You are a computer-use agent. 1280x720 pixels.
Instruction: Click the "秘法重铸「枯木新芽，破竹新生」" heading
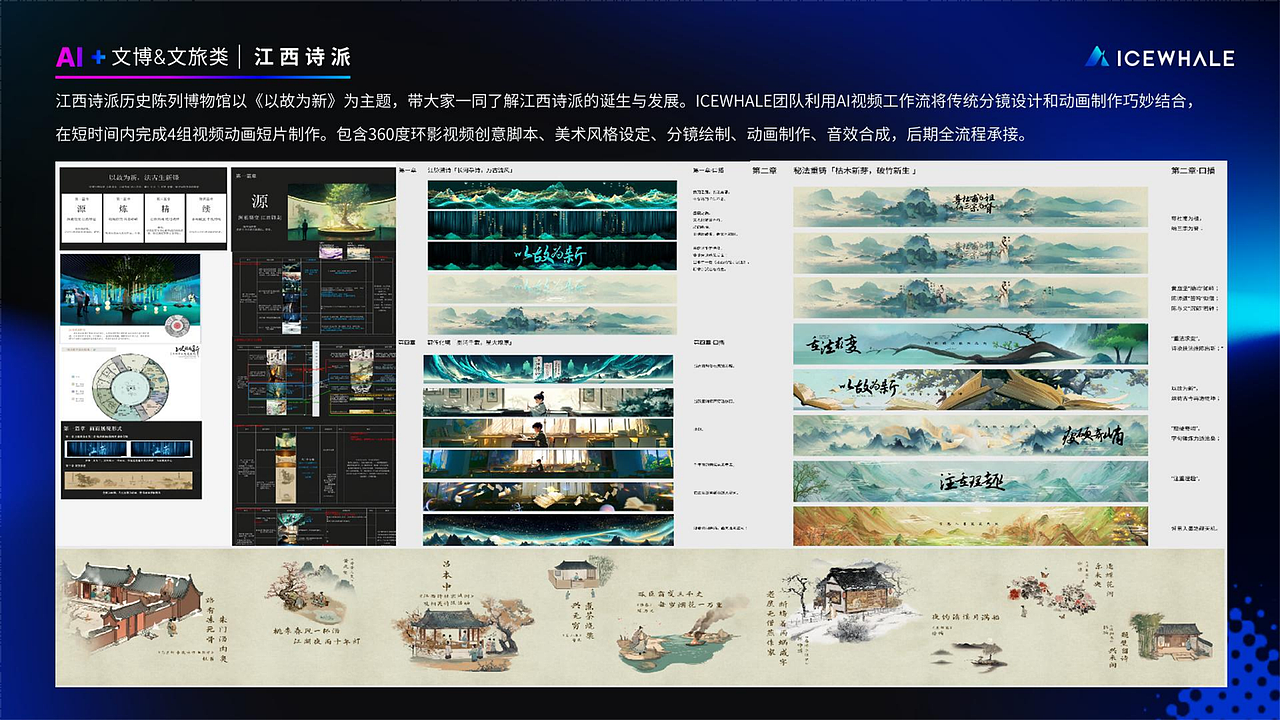855,171
